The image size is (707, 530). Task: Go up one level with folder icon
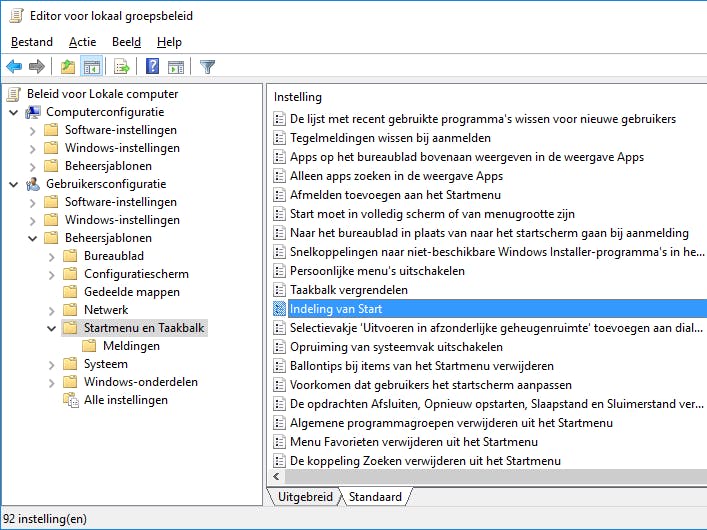click(x=68, y=67)
